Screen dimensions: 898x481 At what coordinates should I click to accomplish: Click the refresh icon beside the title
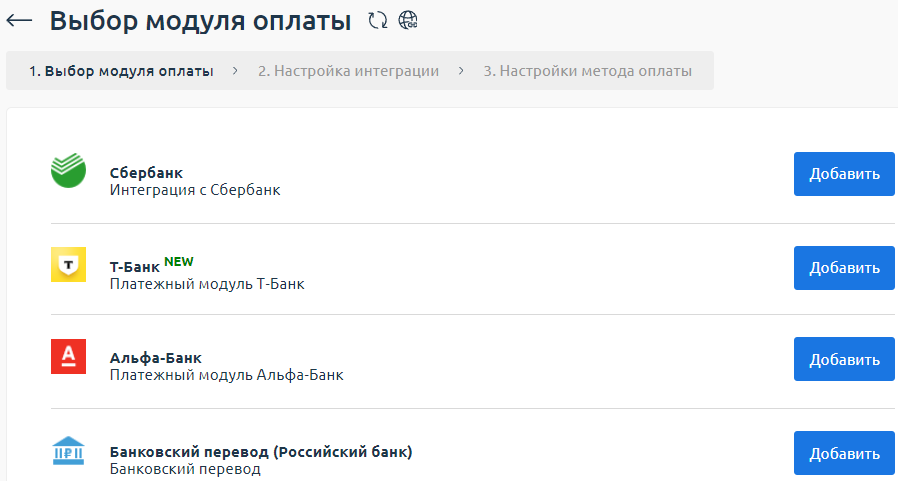[x=377, y=20]
